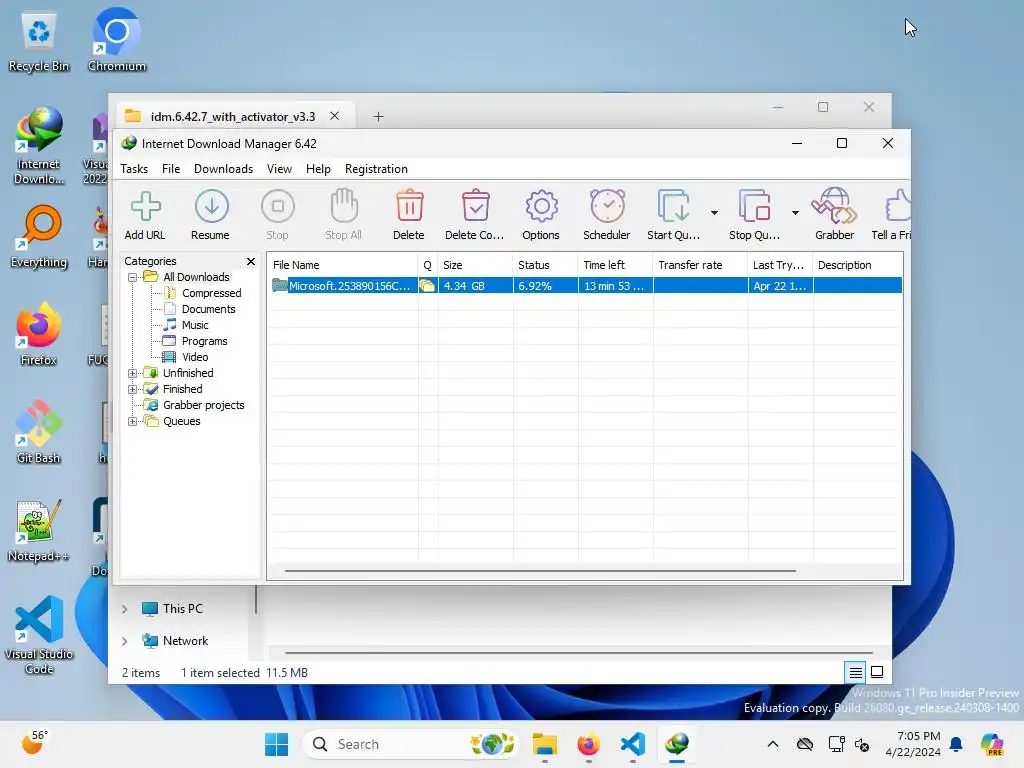The height and width of the screenshot is (768, 1024).
Task: Open the View menu
Action: [279, 169]
